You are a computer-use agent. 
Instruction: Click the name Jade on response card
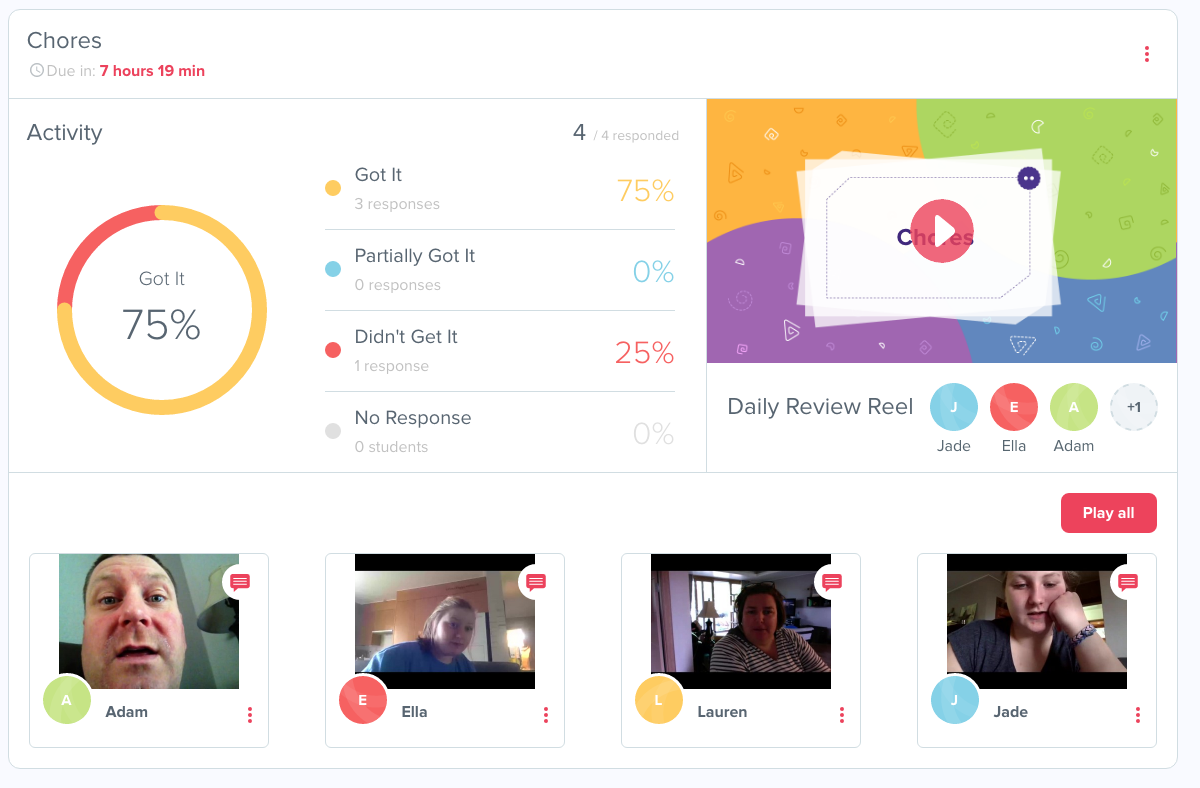coord(1011,712)
